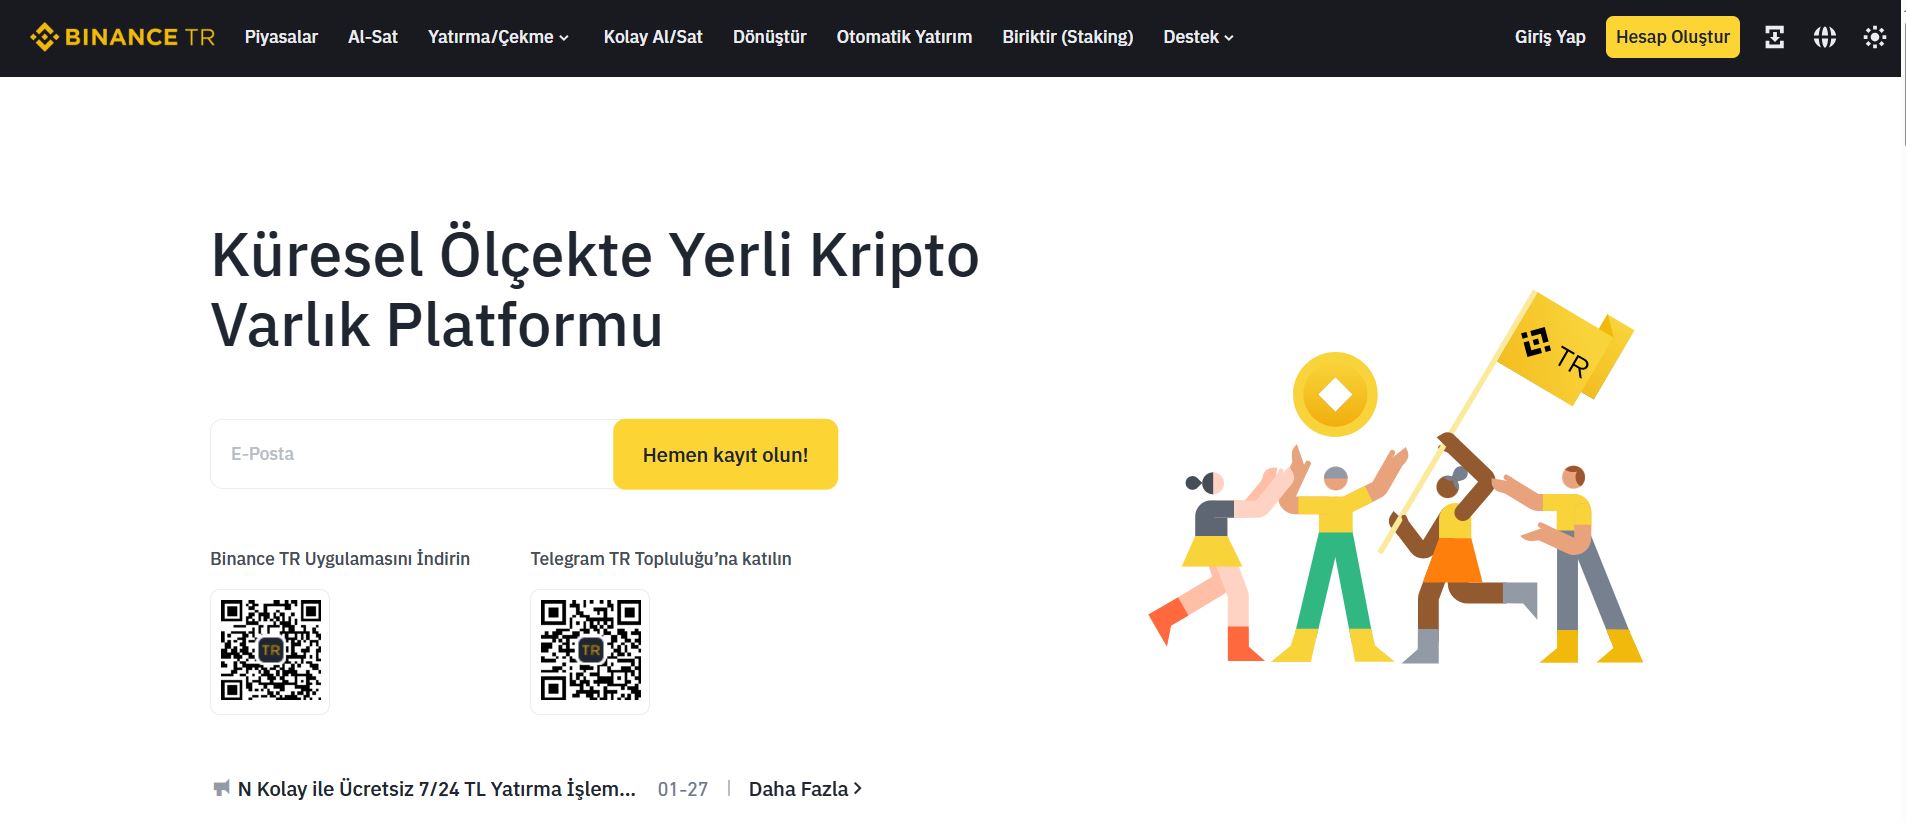Click the Telegram TR community QR code
The image size is (1906, 822).
tap(590, 651)
